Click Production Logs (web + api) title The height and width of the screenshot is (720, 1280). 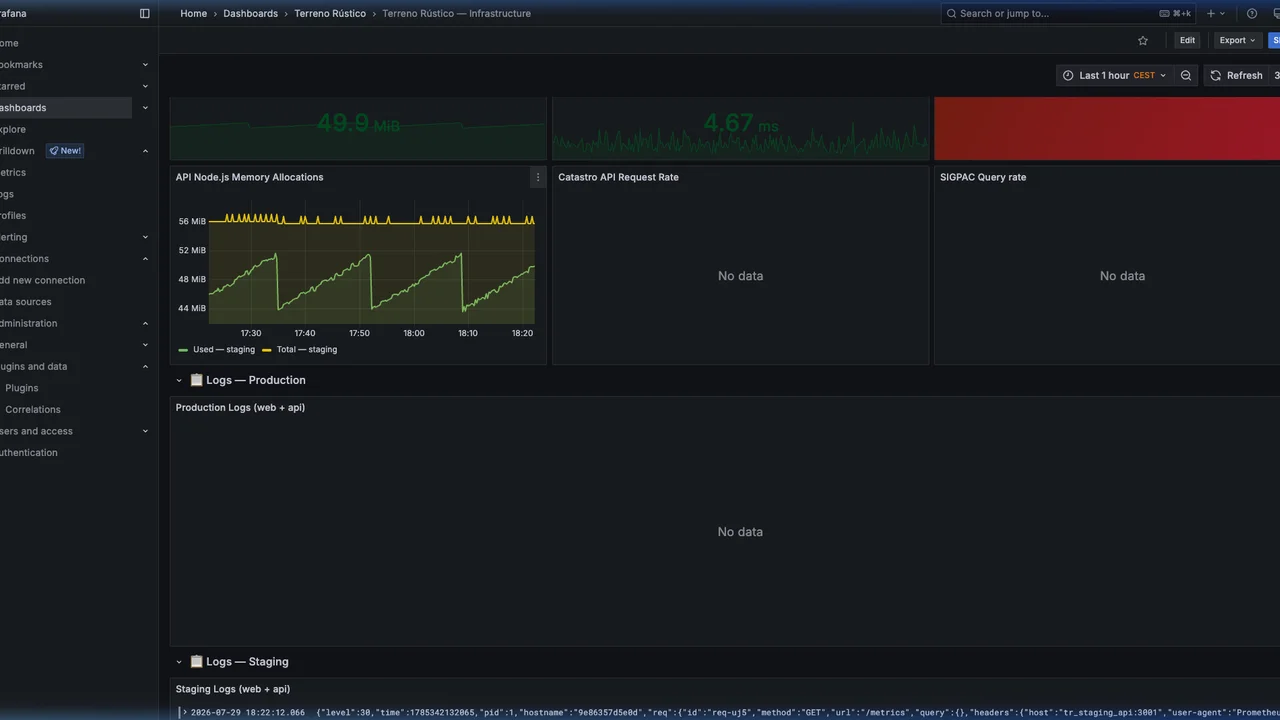coord(240,408)
